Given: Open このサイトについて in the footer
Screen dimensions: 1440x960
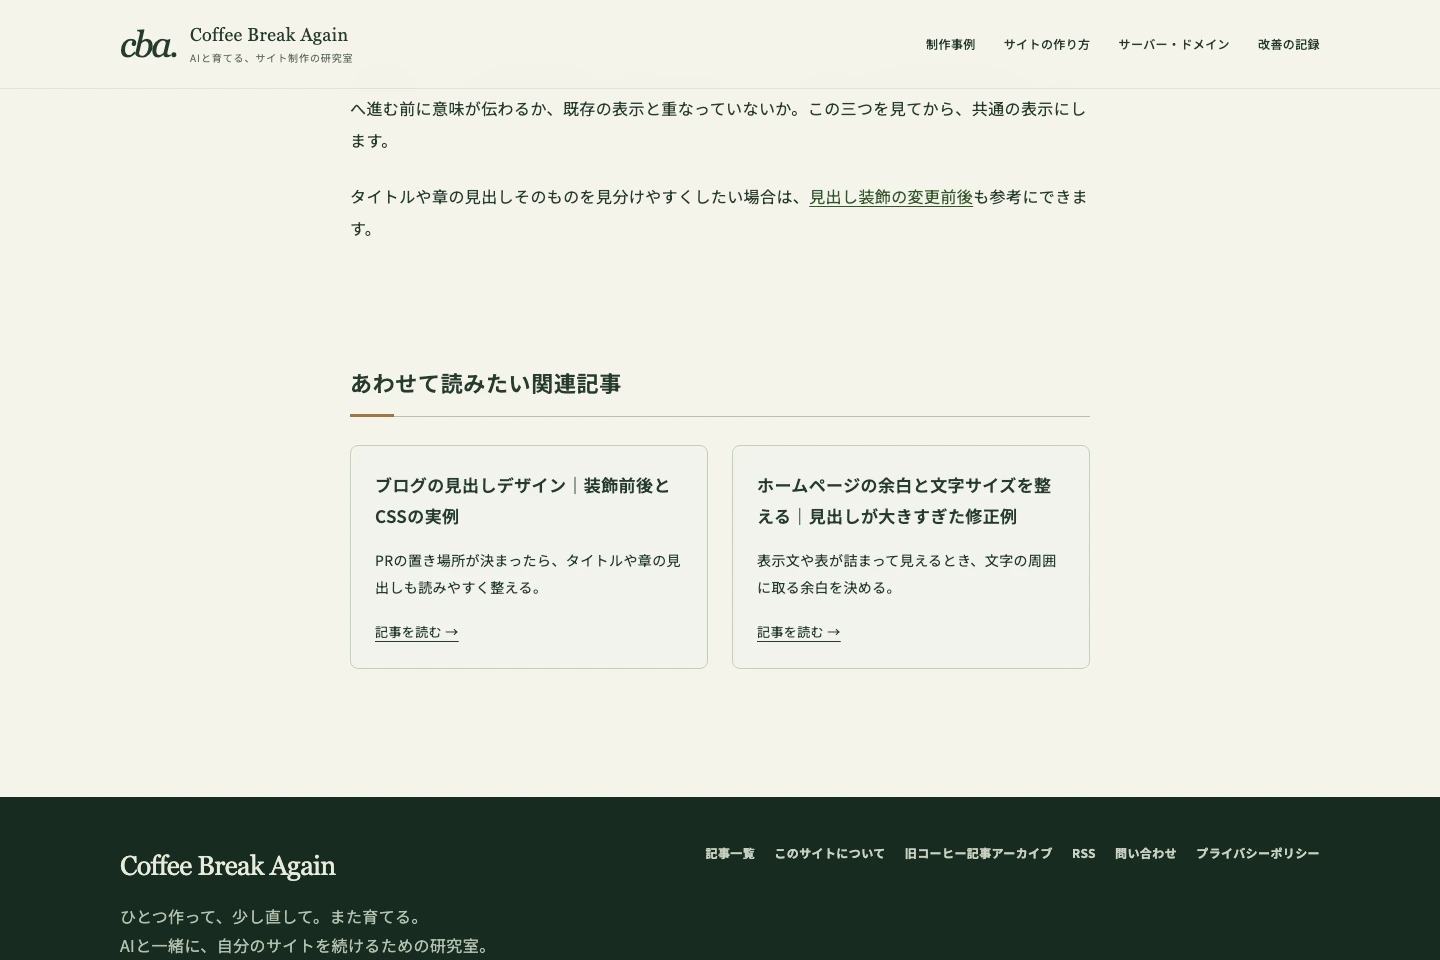Looking at the screenshot, I should (829, 853).
